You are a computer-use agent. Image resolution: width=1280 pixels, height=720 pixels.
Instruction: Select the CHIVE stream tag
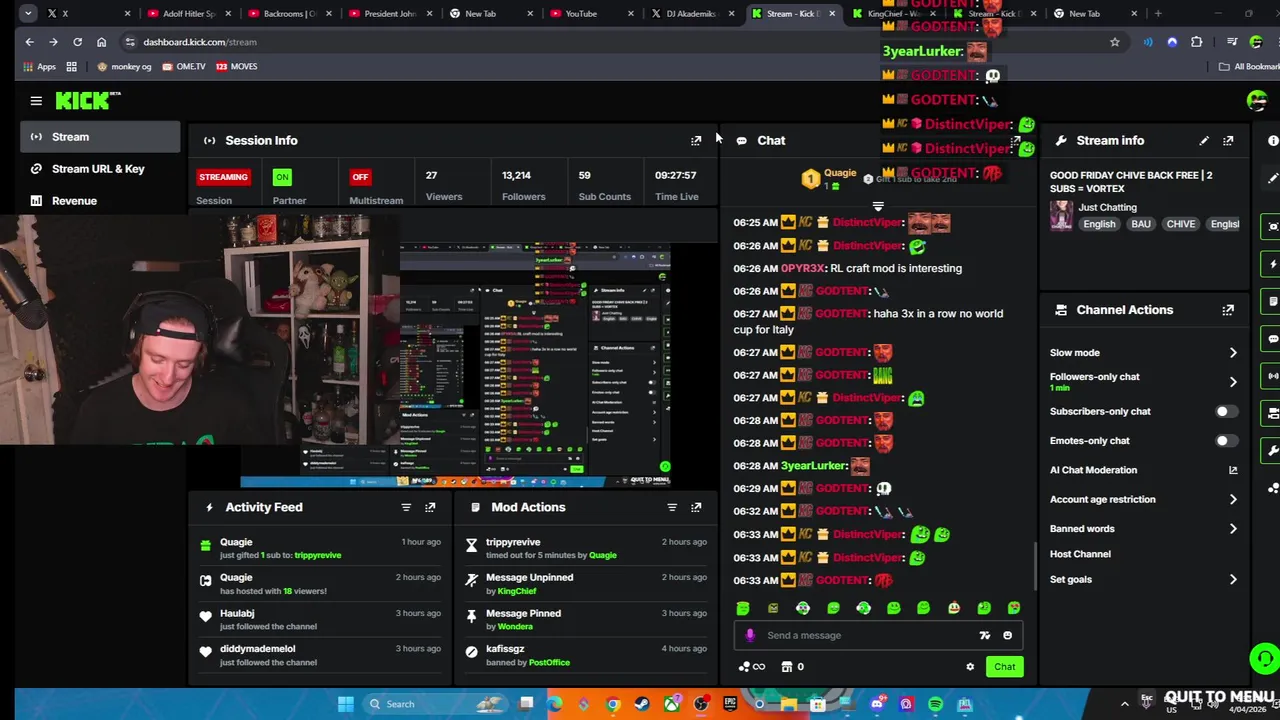[x=1180, y=224]
